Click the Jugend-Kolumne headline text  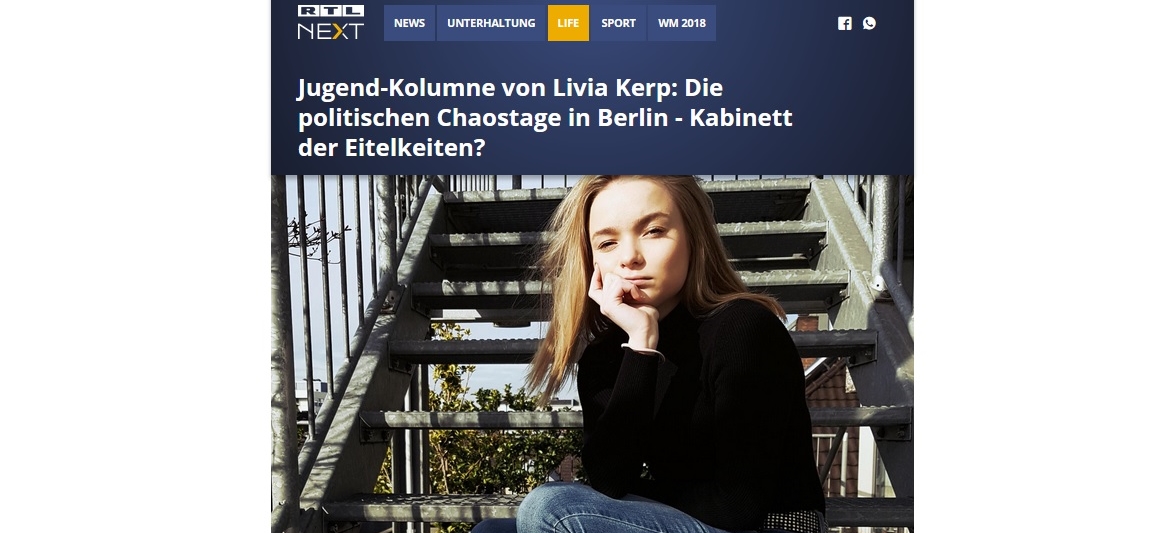[544, 118]
